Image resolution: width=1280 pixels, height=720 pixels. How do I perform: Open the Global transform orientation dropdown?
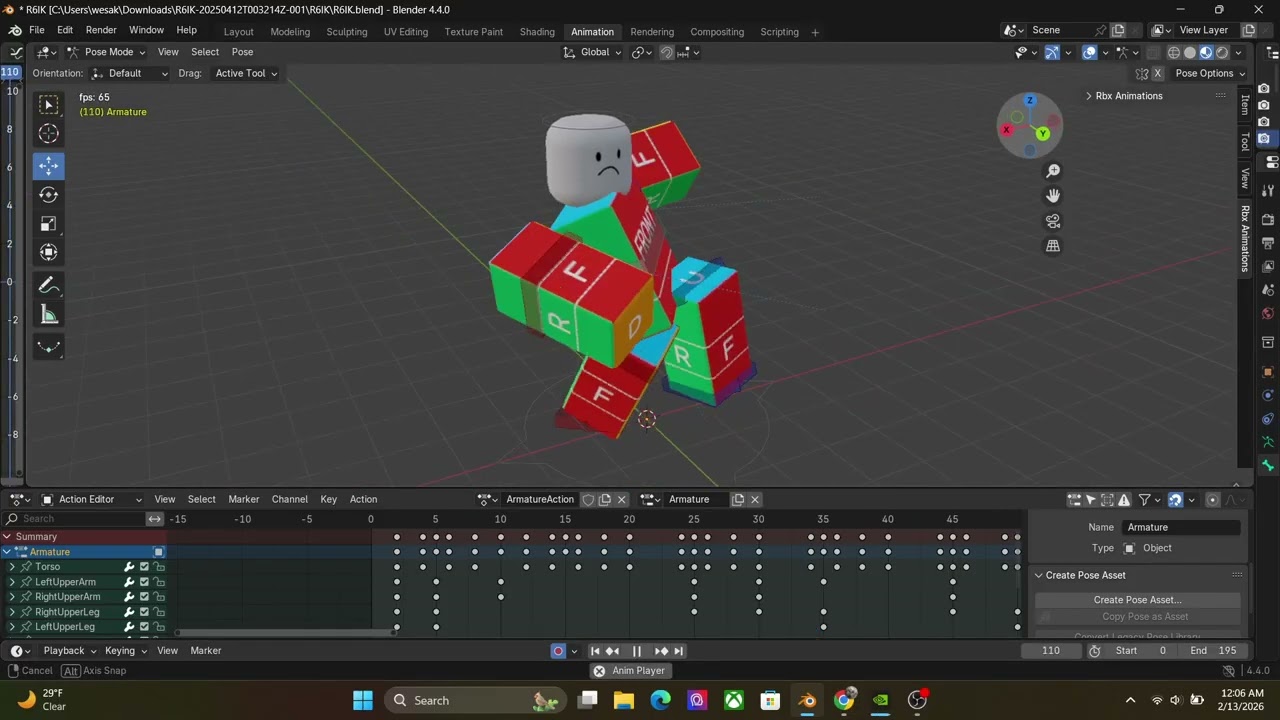click(x=593, y=52)
